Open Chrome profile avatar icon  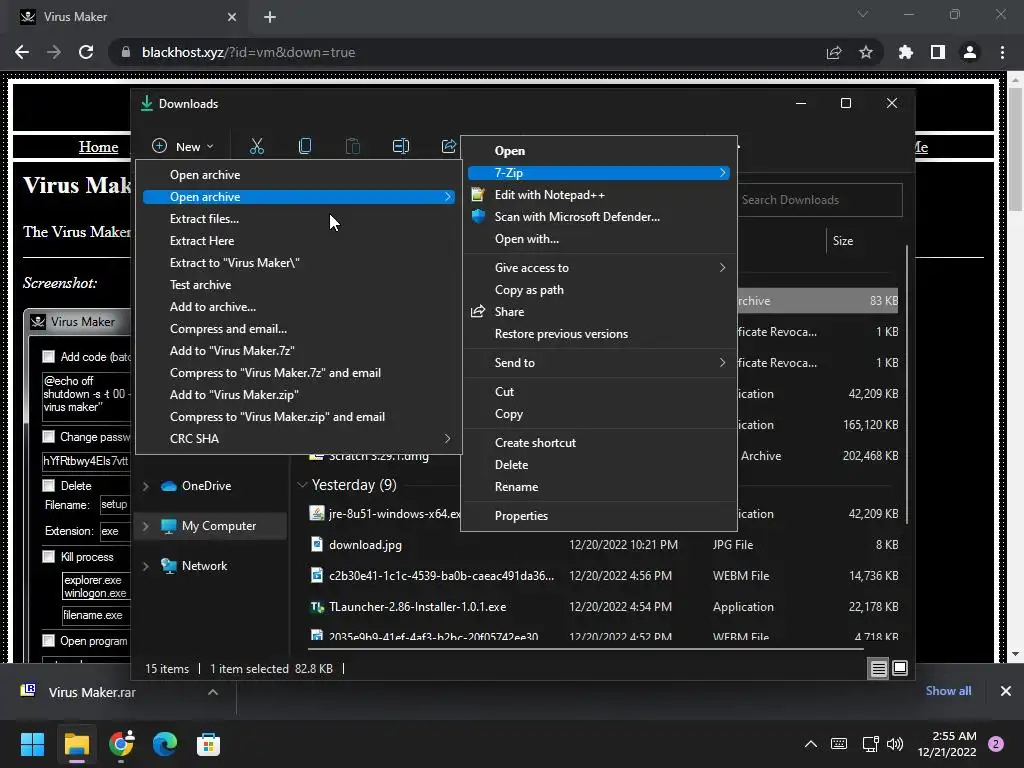pyautogui.click(x=970, y=52)
